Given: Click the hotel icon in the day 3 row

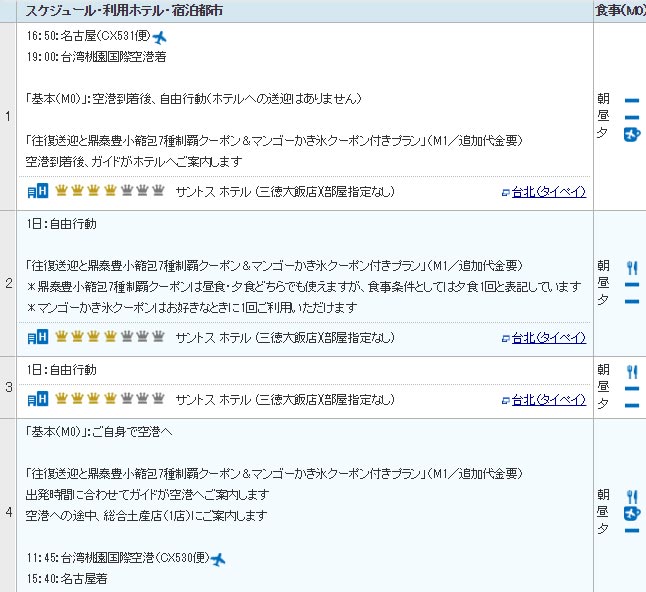Looking at the screenshot, I should [x=37, y=399].
